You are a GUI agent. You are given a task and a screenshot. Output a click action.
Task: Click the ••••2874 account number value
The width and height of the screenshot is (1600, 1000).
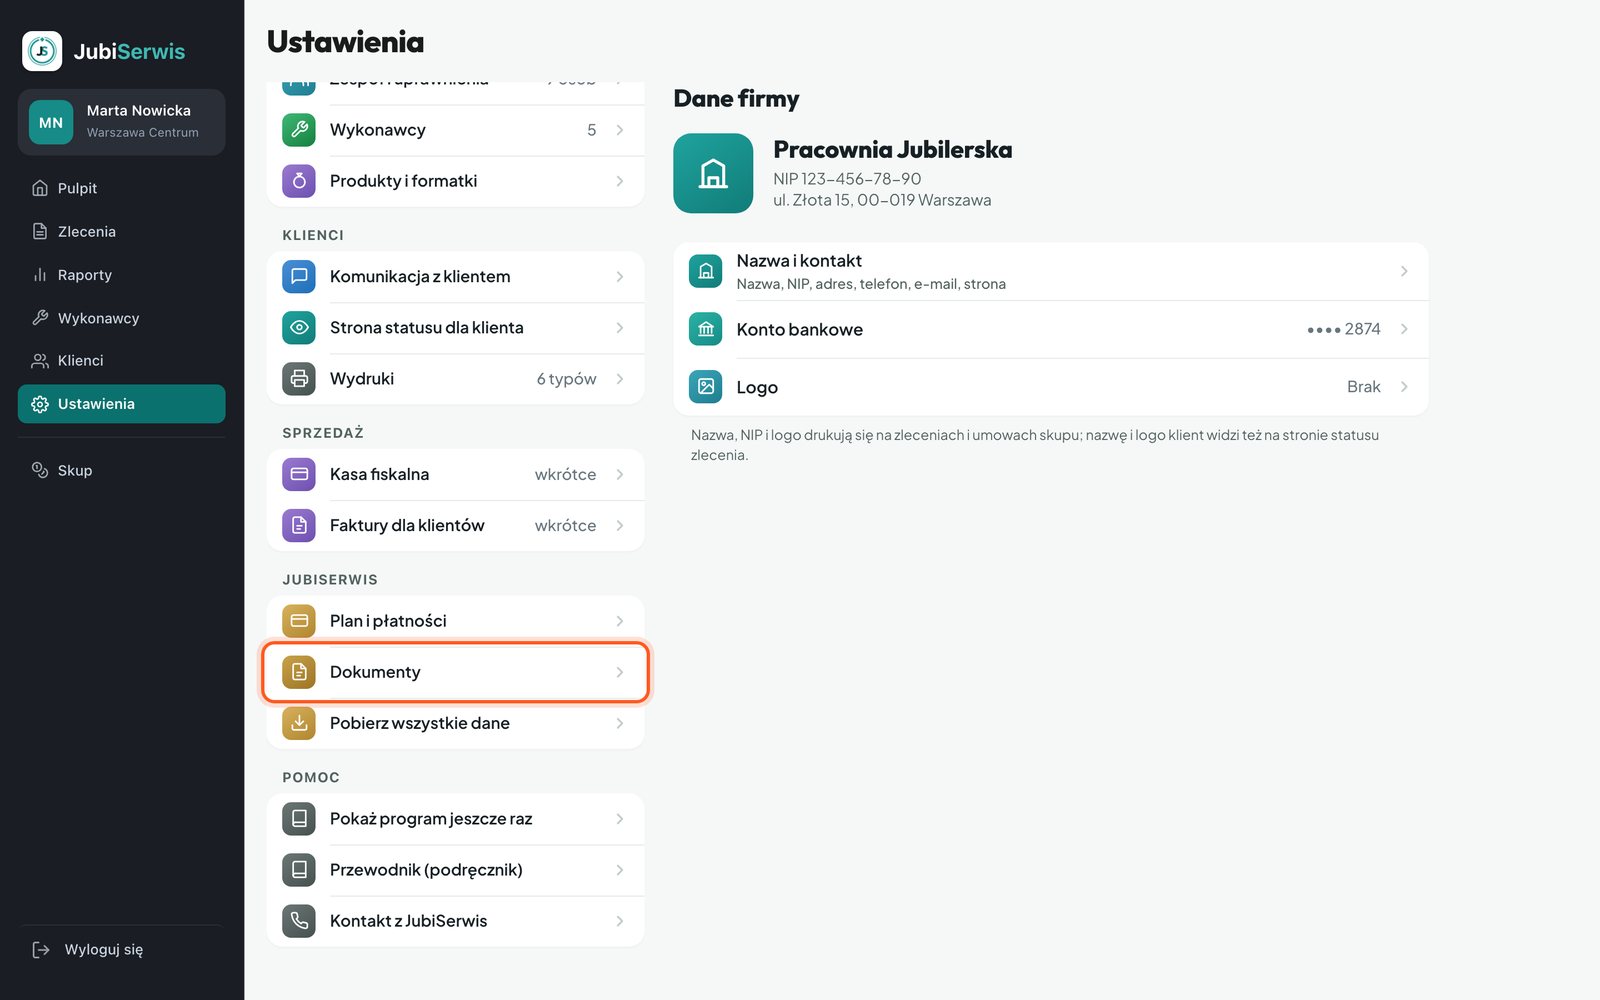pyautogui.click(x=1344, y=329)
